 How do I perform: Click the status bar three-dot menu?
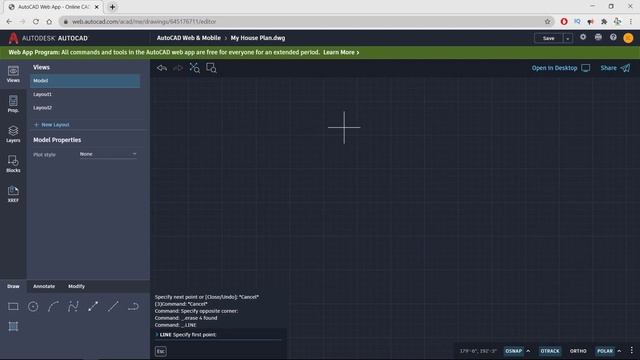point(631,351)
